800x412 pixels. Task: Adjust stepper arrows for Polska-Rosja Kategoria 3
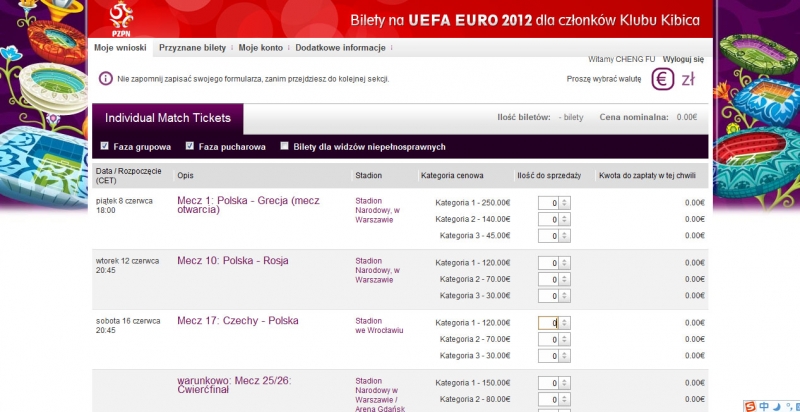pos(564,296)
